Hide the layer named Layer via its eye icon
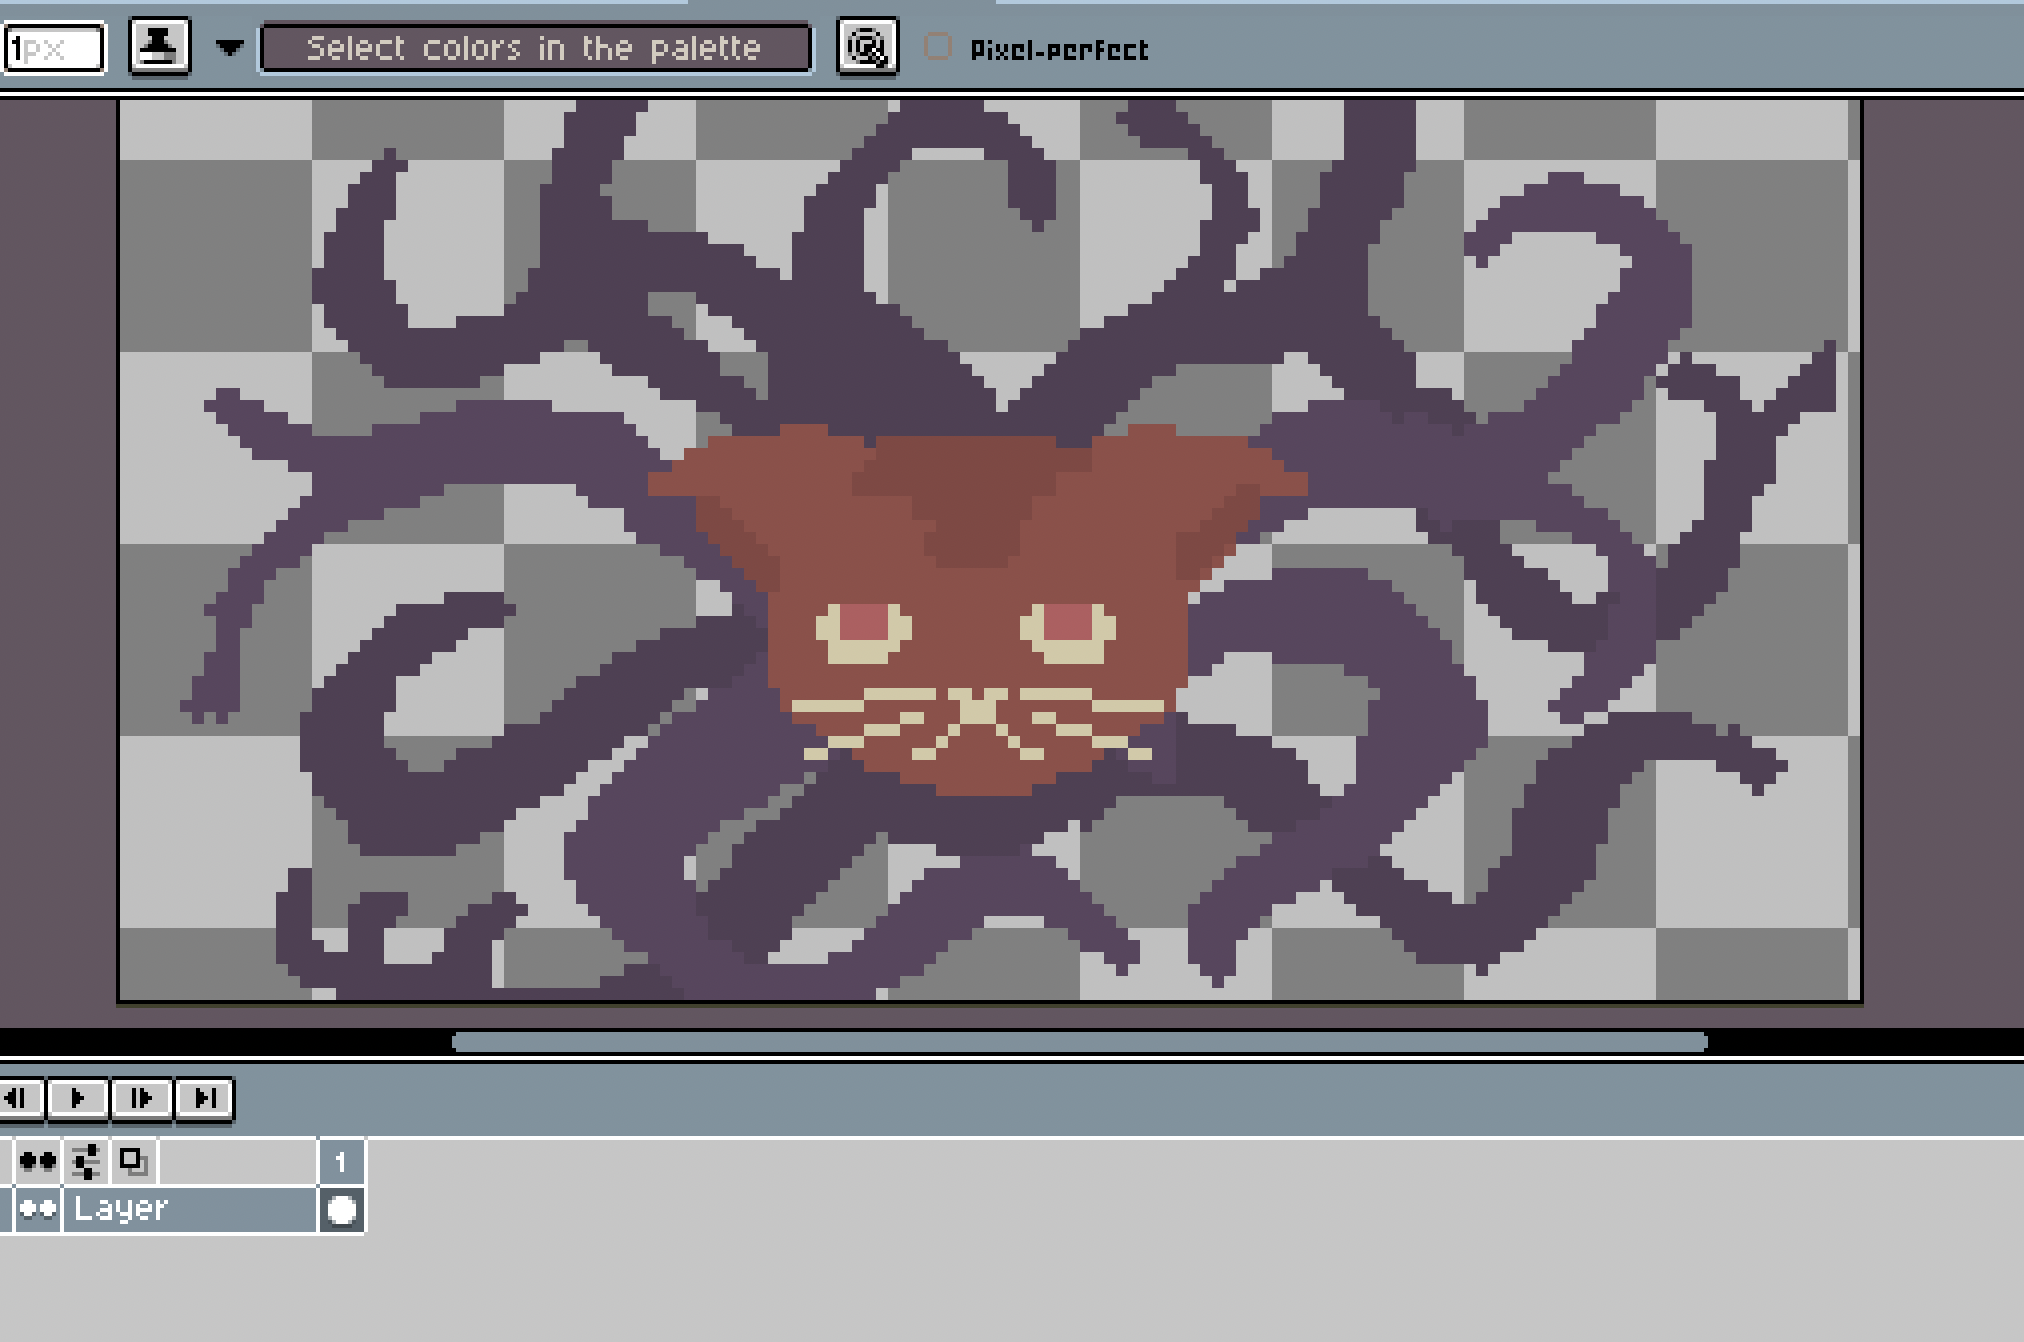Screen dimensions: 2024x1342 [38, 1209]
